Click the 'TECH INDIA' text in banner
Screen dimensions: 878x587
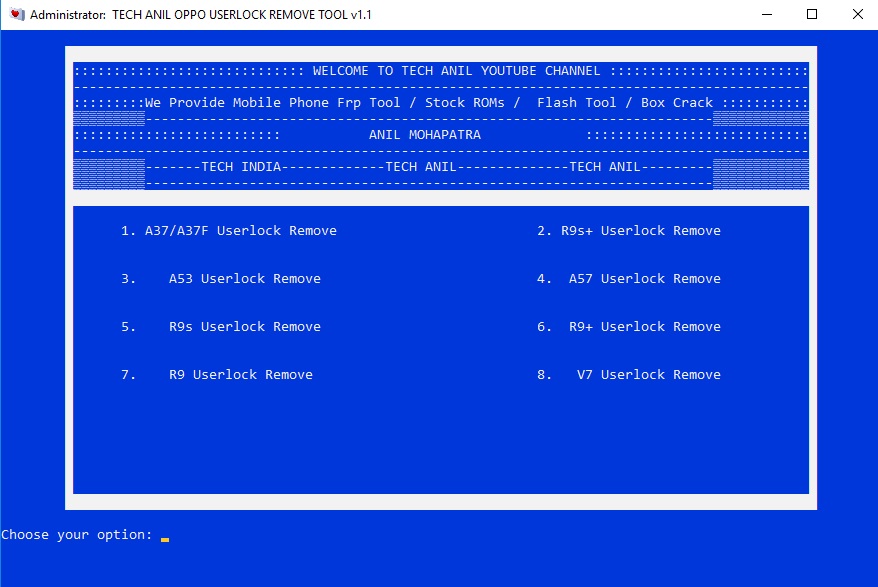(241, 166)
